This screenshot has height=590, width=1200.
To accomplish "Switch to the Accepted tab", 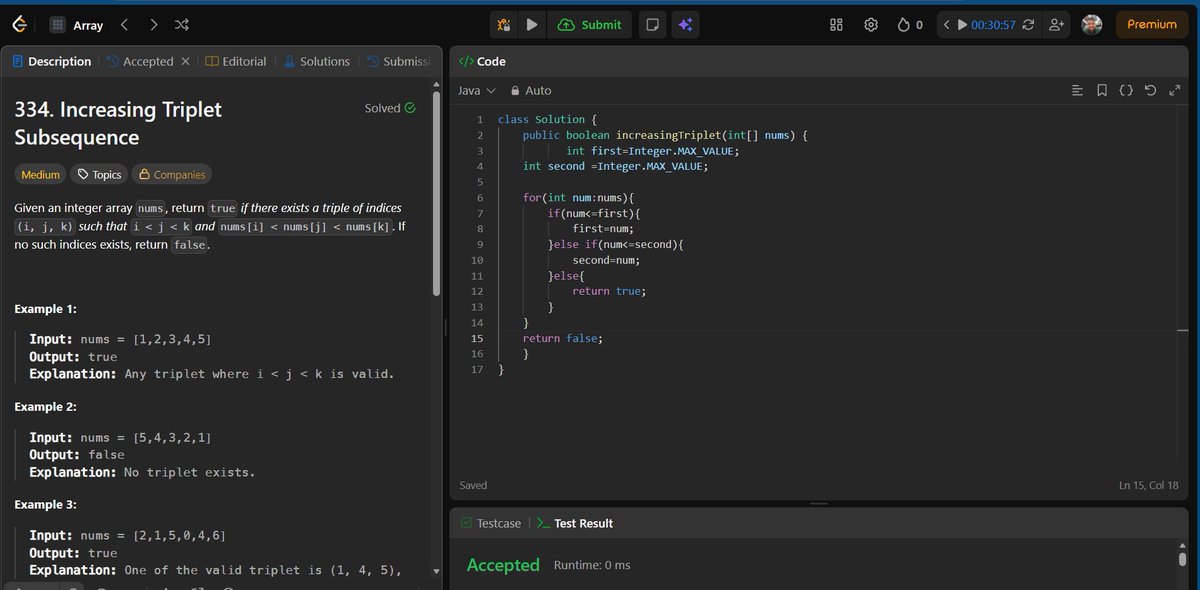I will point(140,61).
